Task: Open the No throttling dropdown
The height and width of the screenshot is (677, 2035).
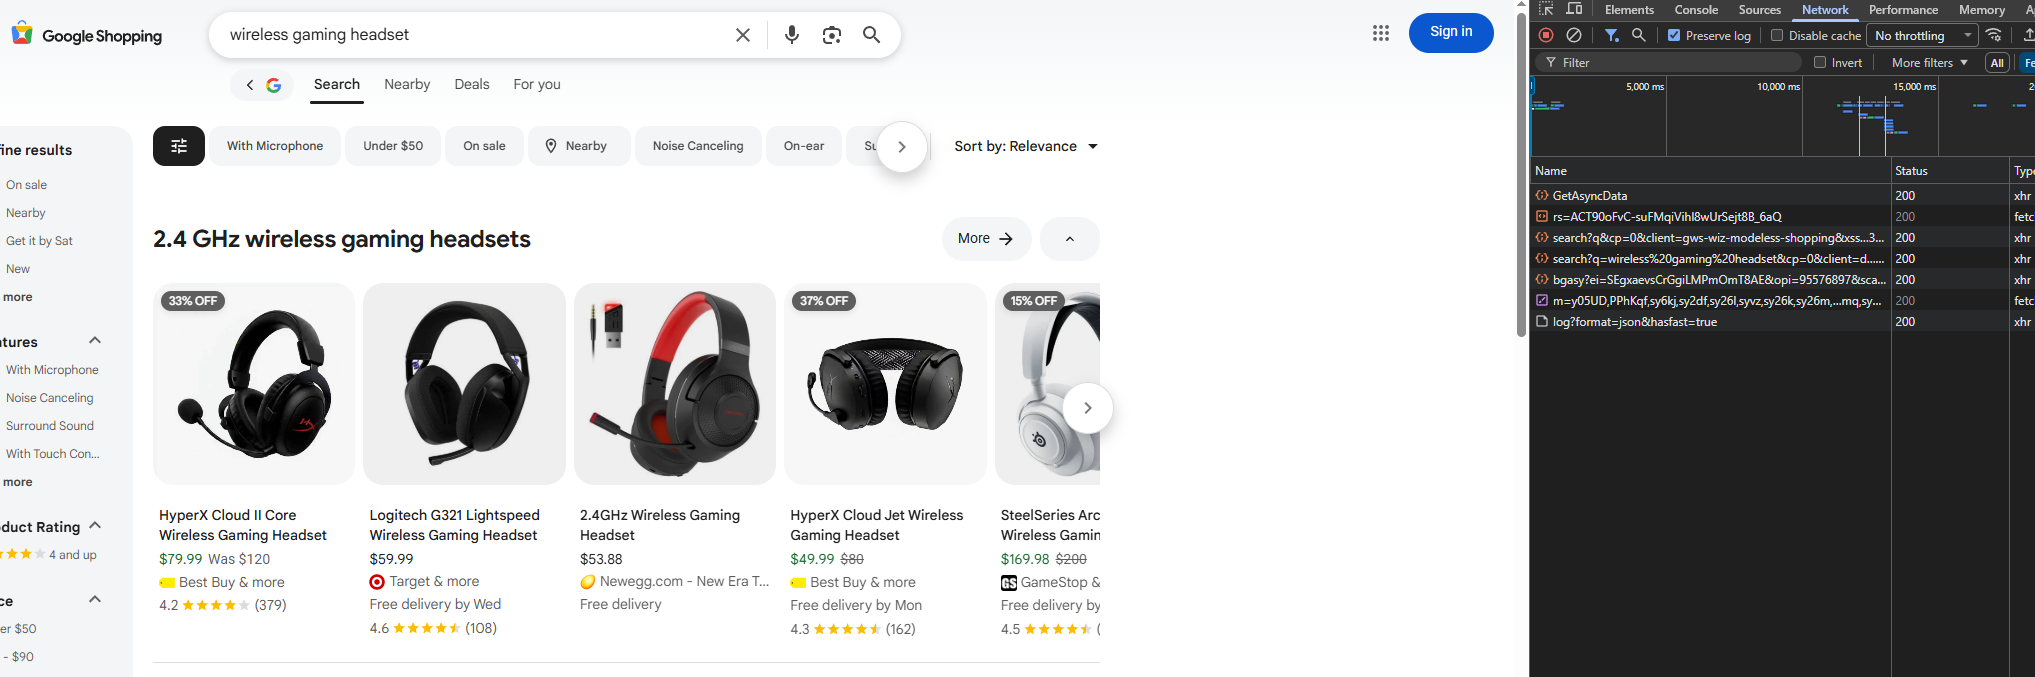Action: point(1923,35)
